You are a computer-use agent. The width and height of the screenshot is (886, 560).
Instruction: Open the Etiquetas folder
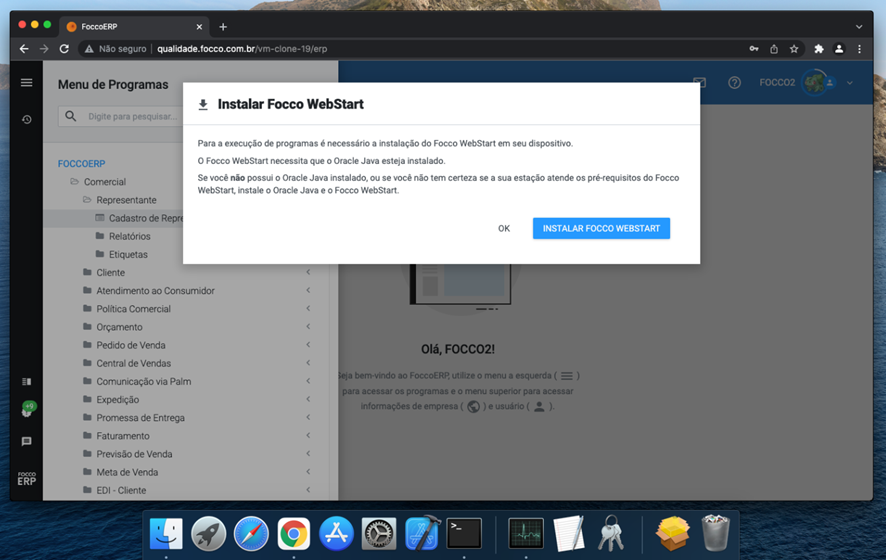tap(121, 254)
